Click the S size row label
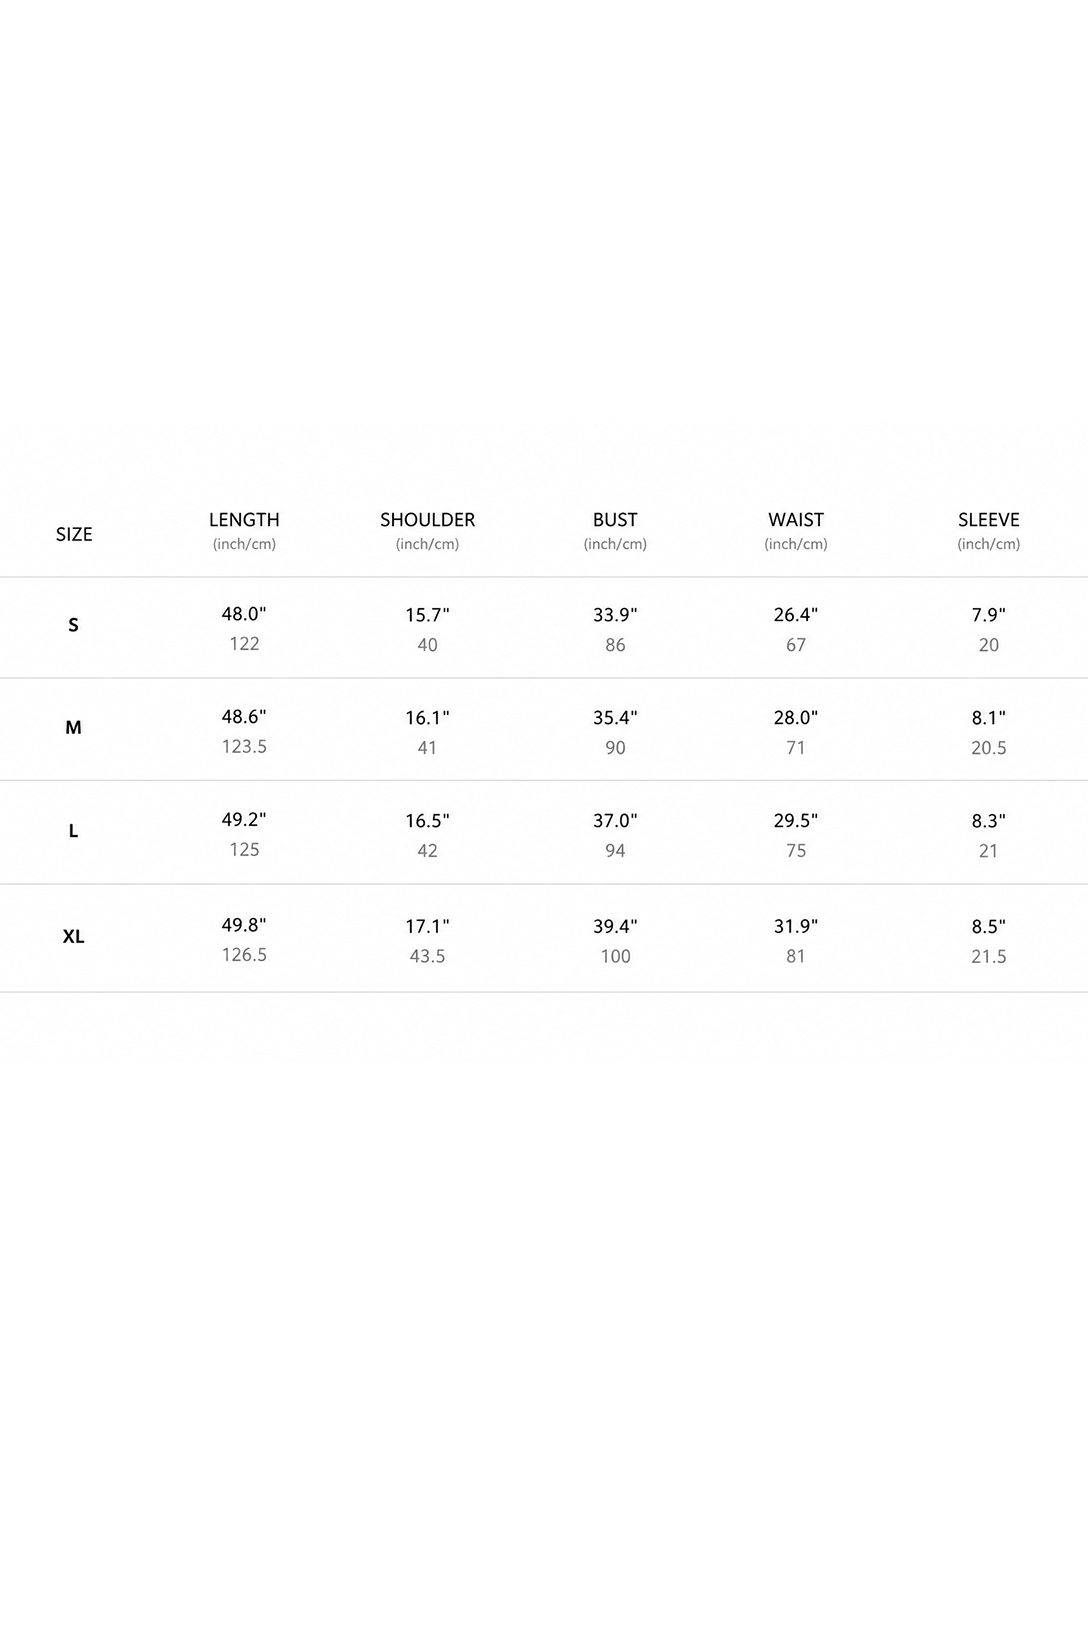Viewport: 1088px width, 1632px height. coord(73,625)
